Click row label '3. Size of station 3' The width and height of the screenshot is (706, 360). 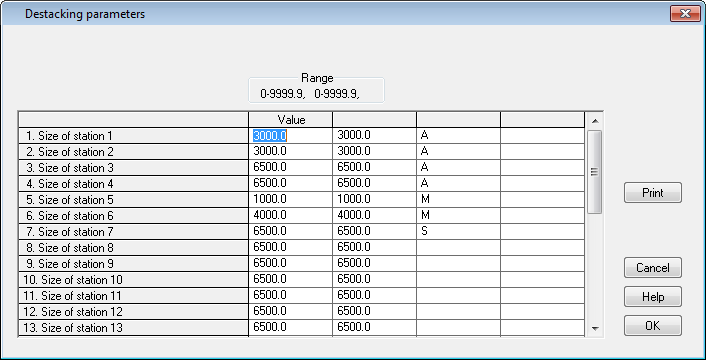(x=133, y=167)
